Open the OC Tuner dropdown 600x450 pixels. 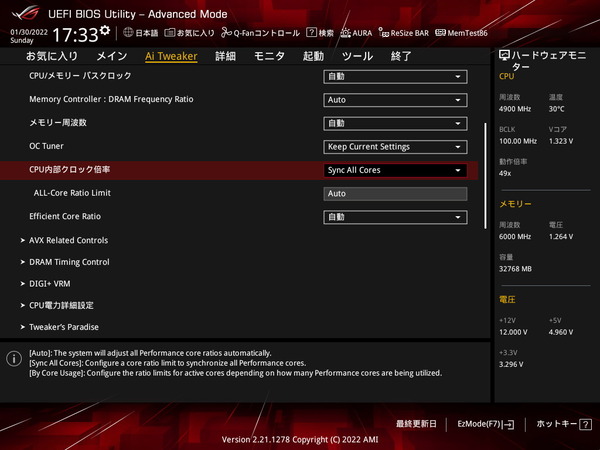395,147
